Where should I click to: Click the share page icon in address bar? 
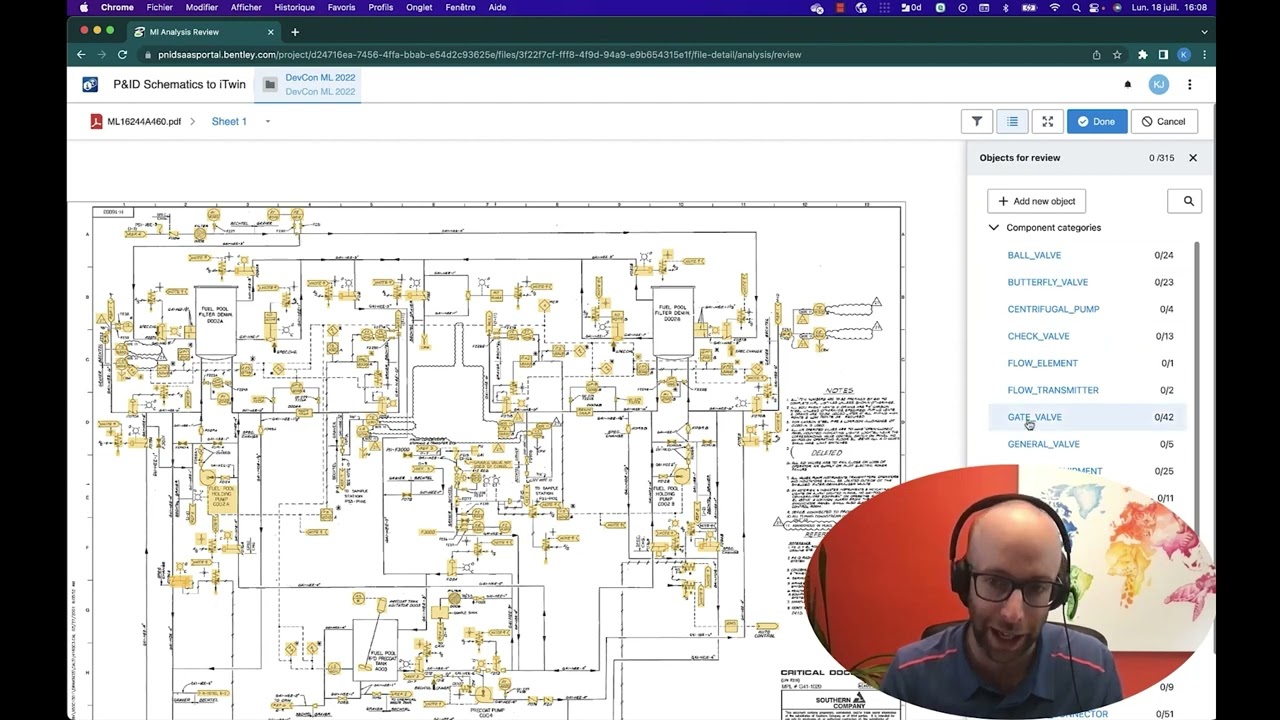tap(1097, 55)
